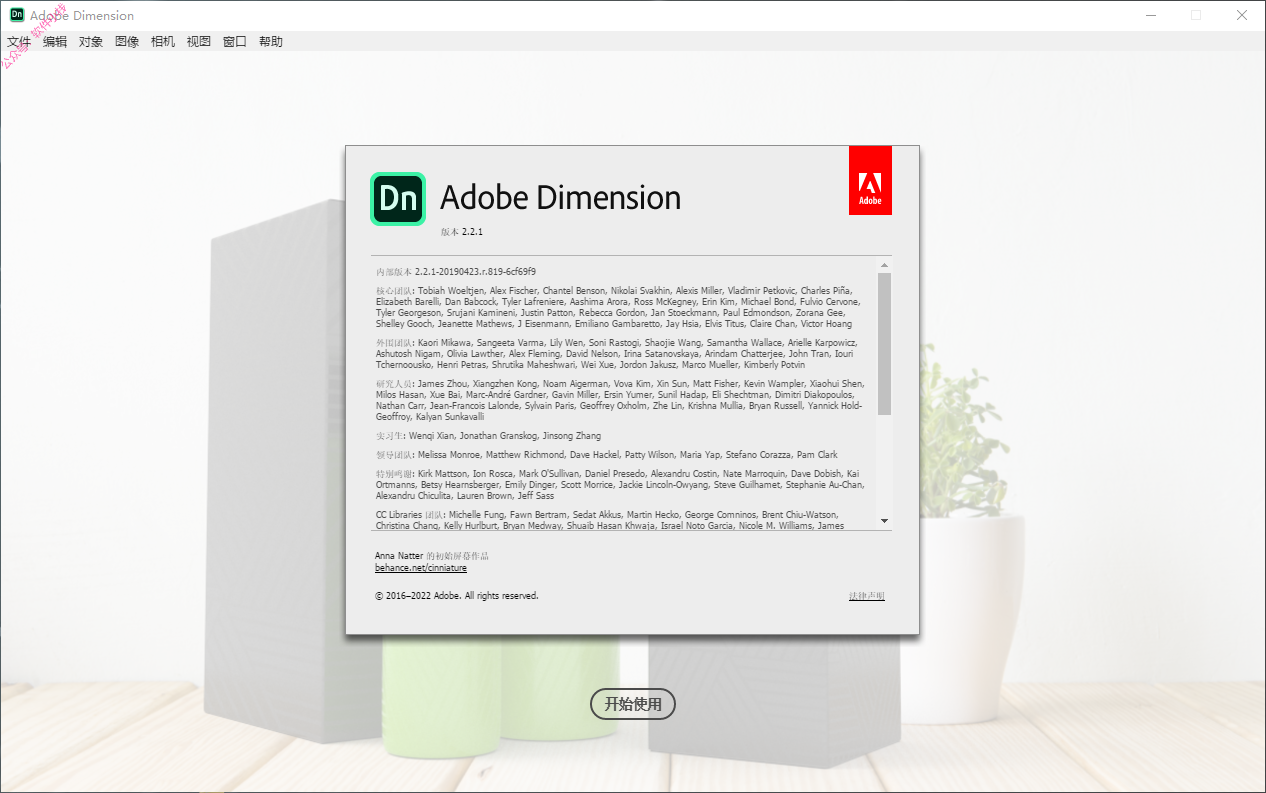1266x793 pixels.
Task: Click the "研究人员" credits label
Action: (394, 384)
